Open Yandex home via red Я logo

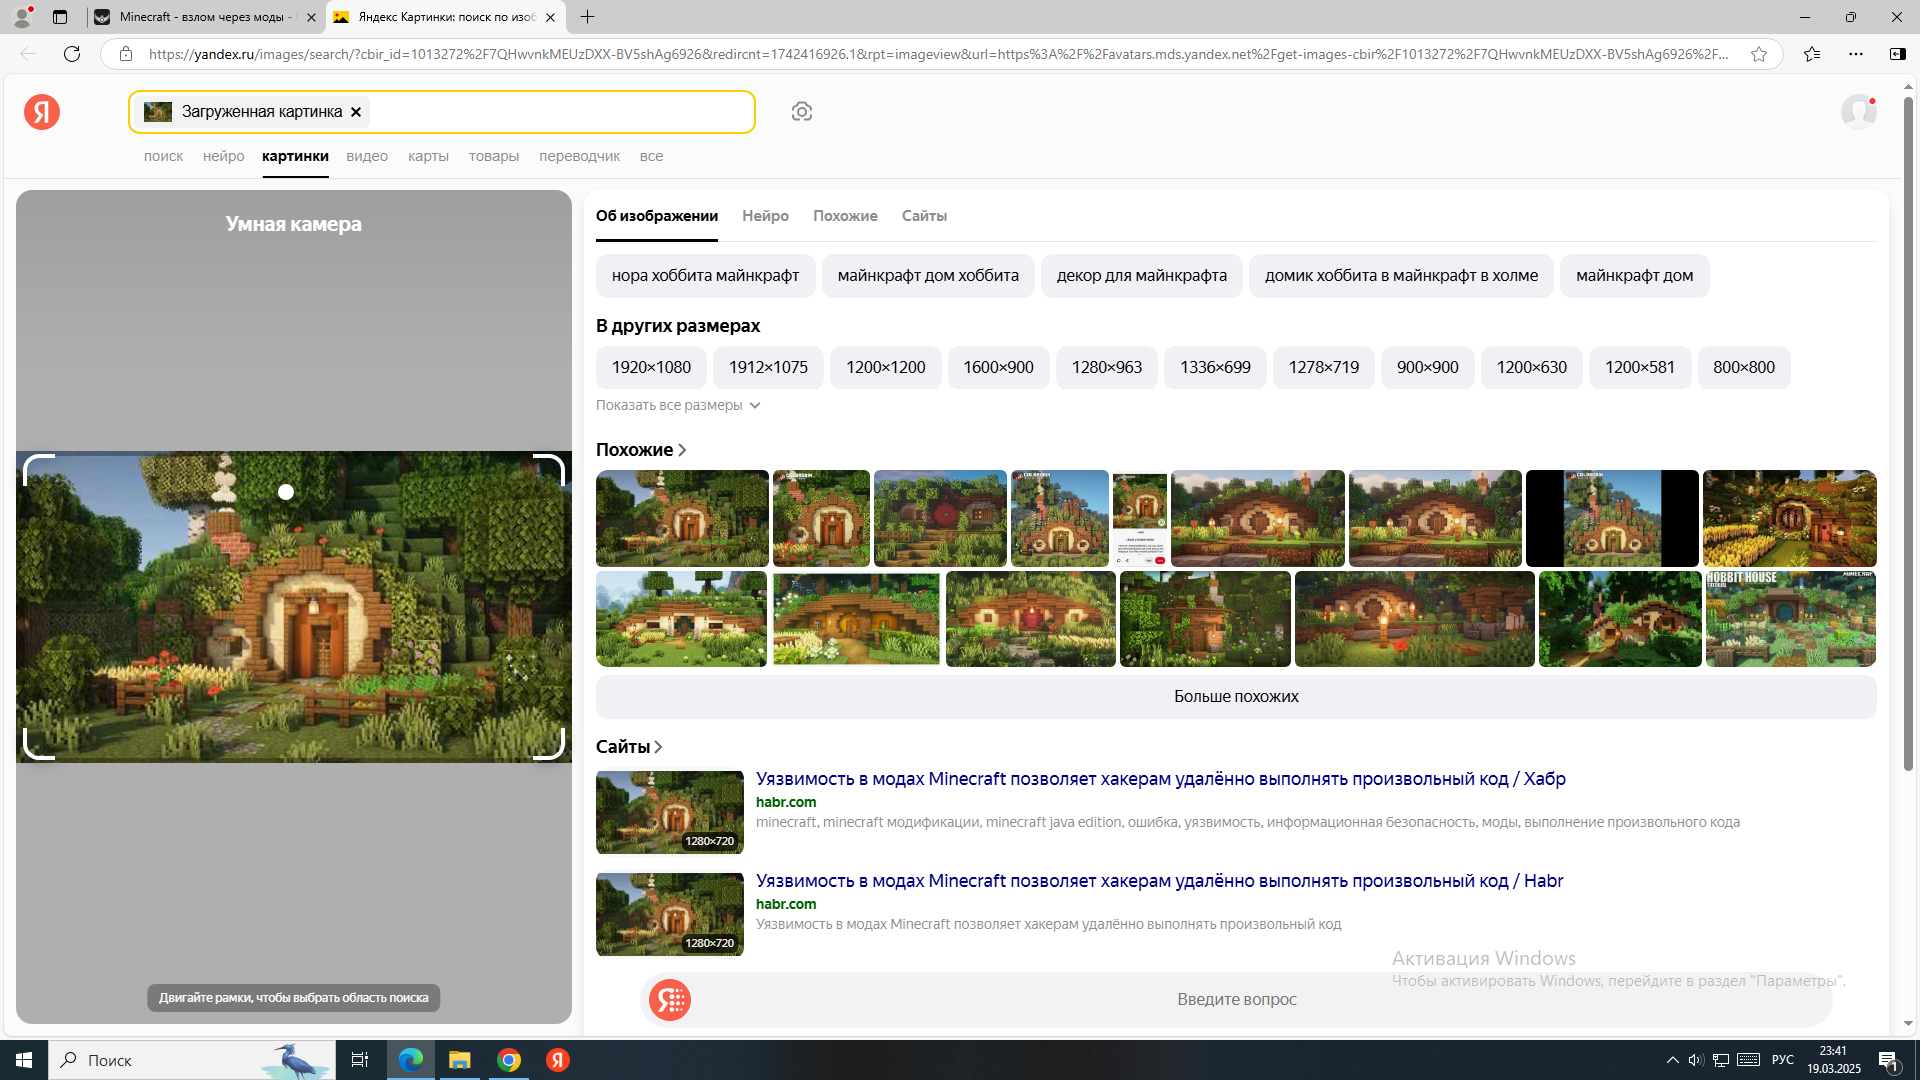[42, 112]
